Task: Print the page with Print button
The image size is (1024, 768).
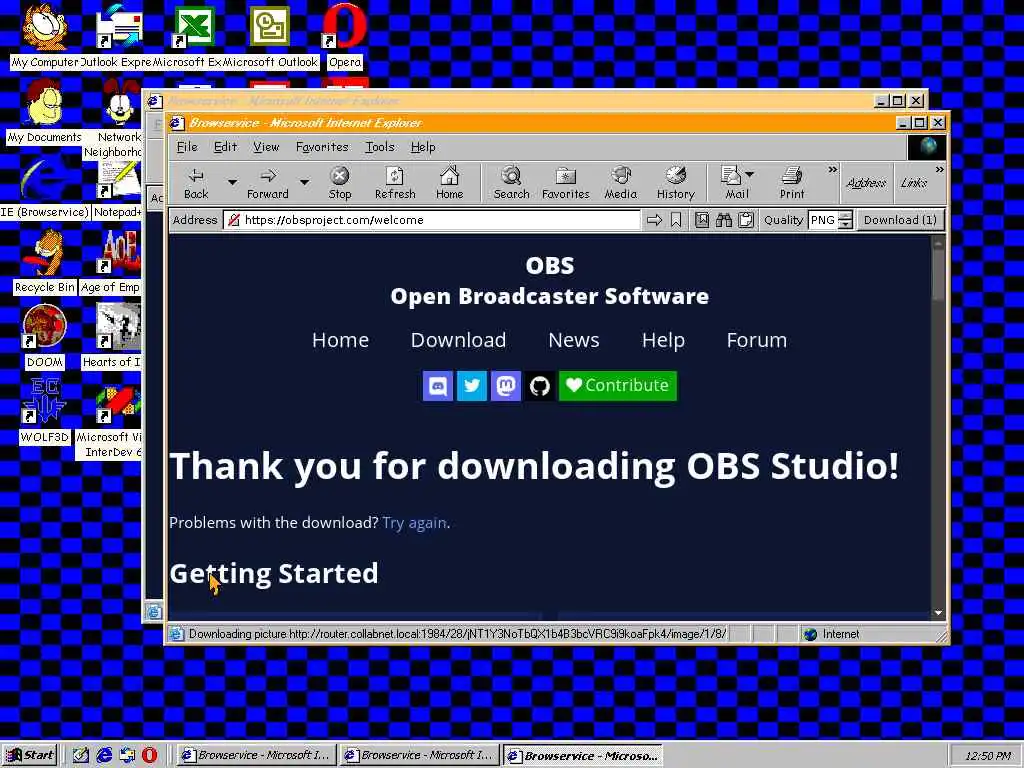Action: pos(792,183)
